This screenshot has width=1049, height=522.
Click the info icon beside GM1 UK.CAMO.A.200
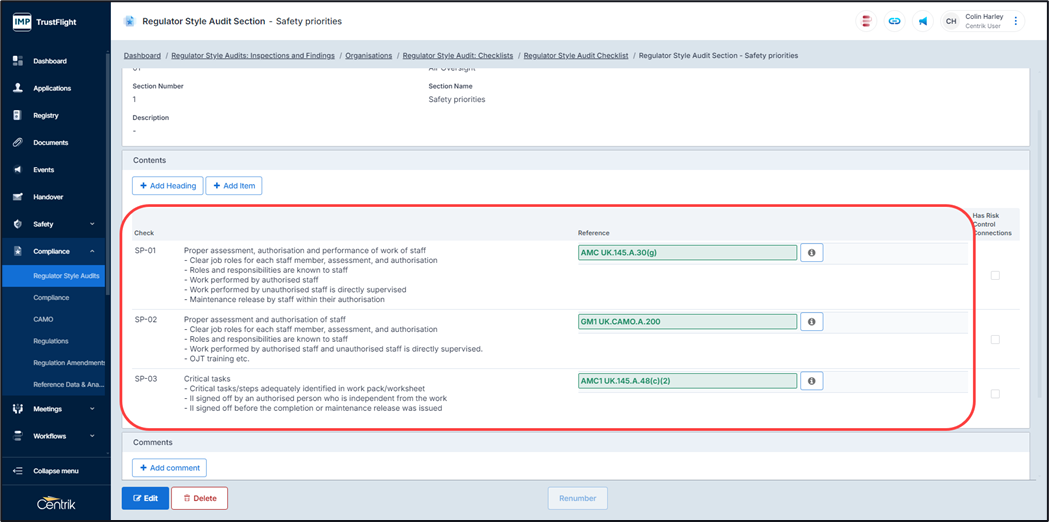811,322
